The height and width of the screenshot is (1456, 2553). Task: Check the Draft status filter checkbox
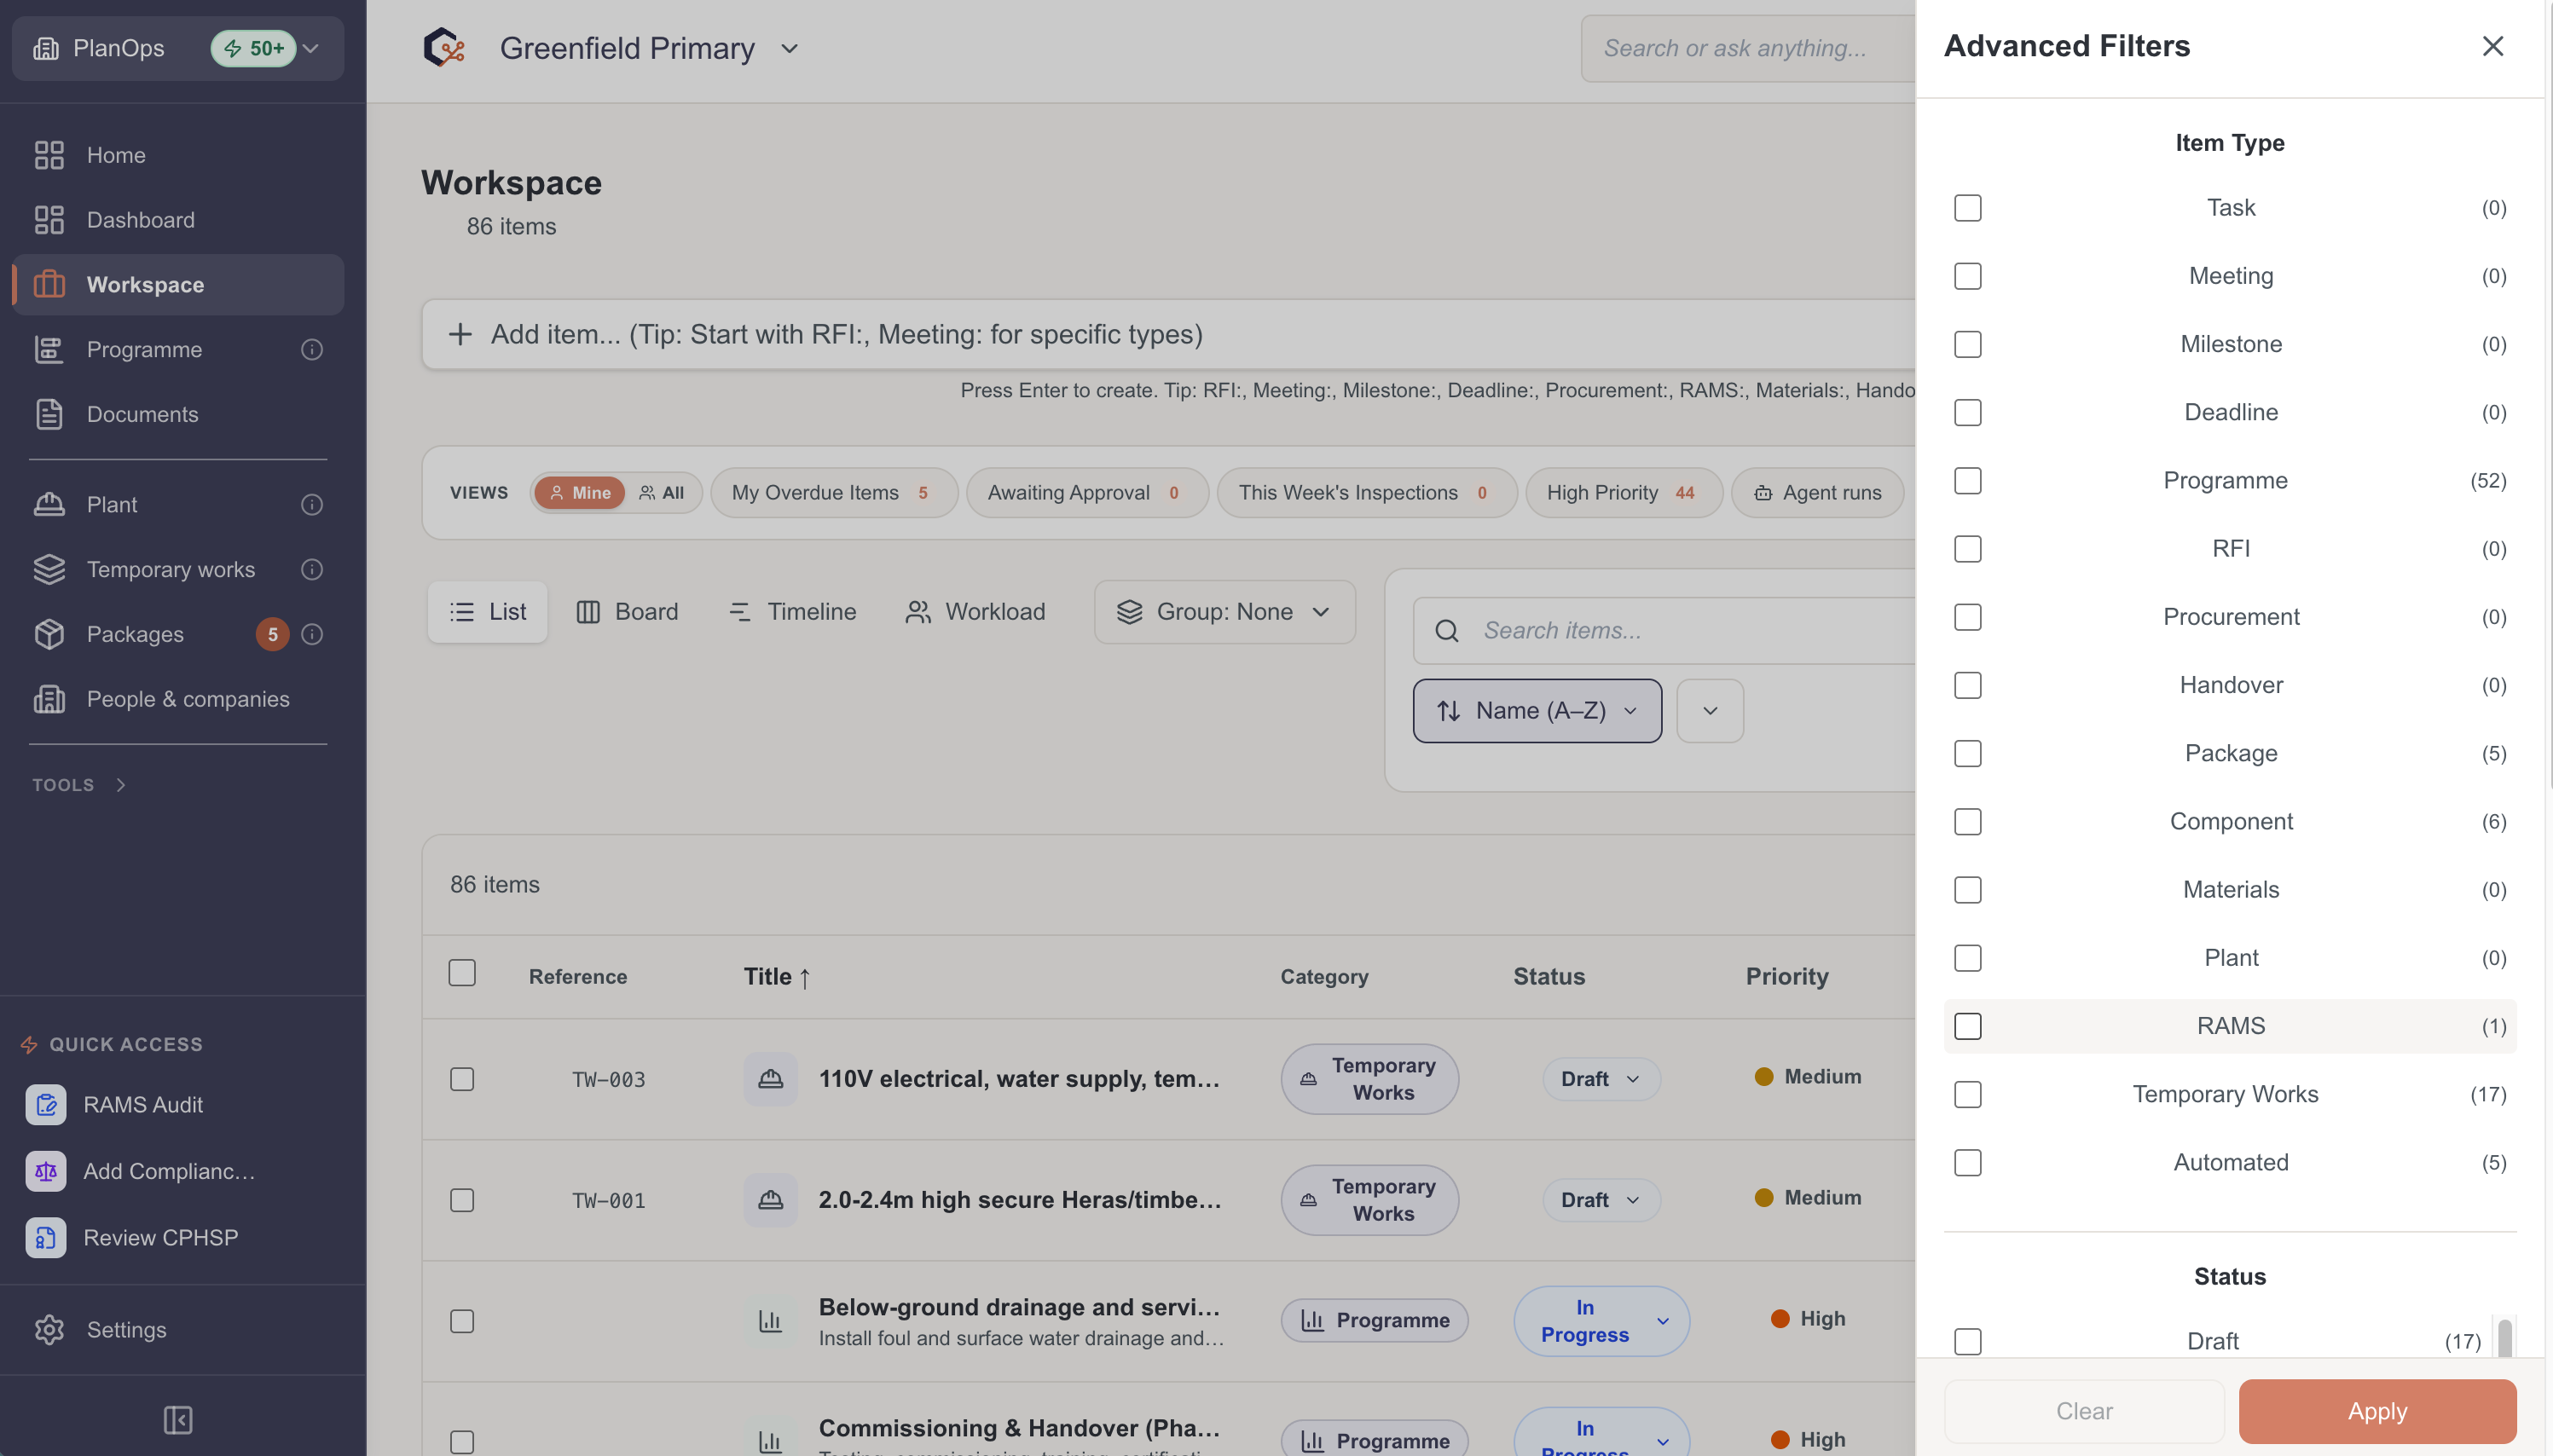1968,1341
